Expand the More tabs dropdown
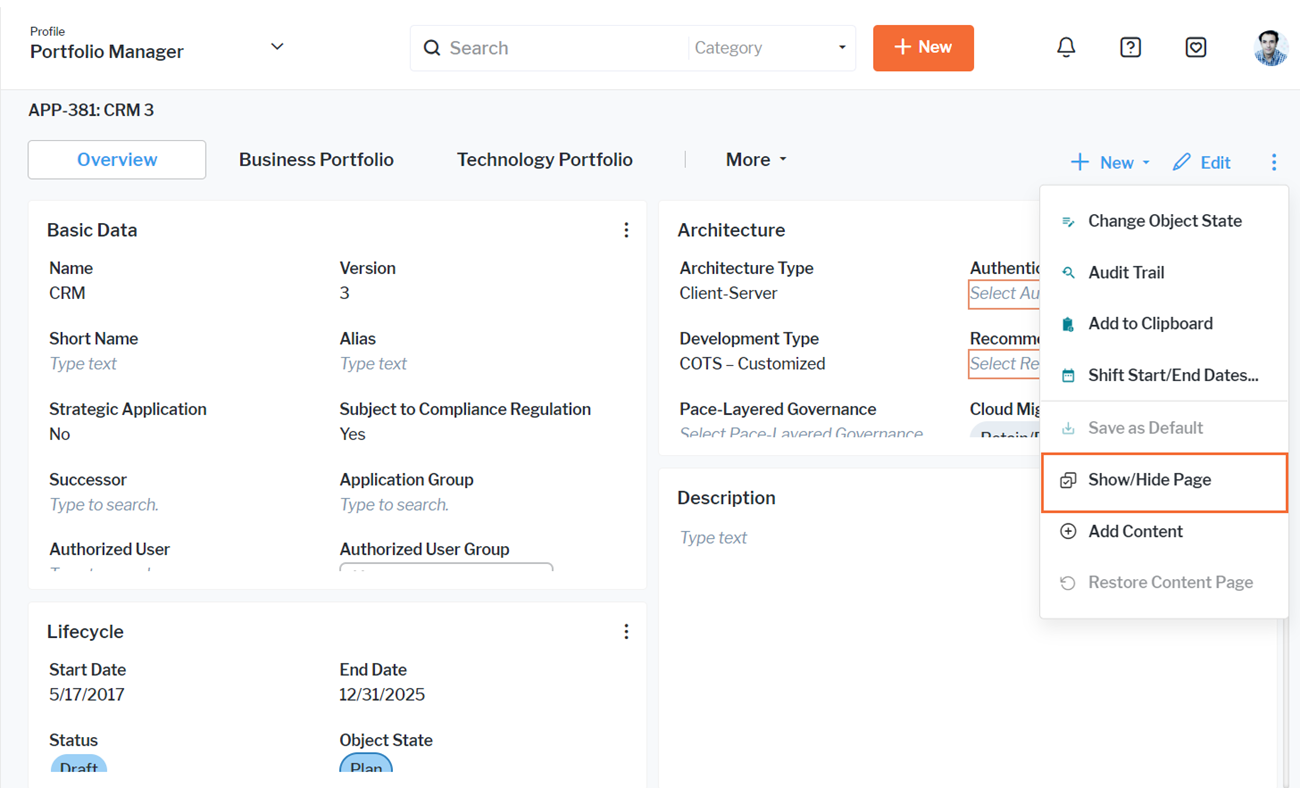 (x=756, y=160)
